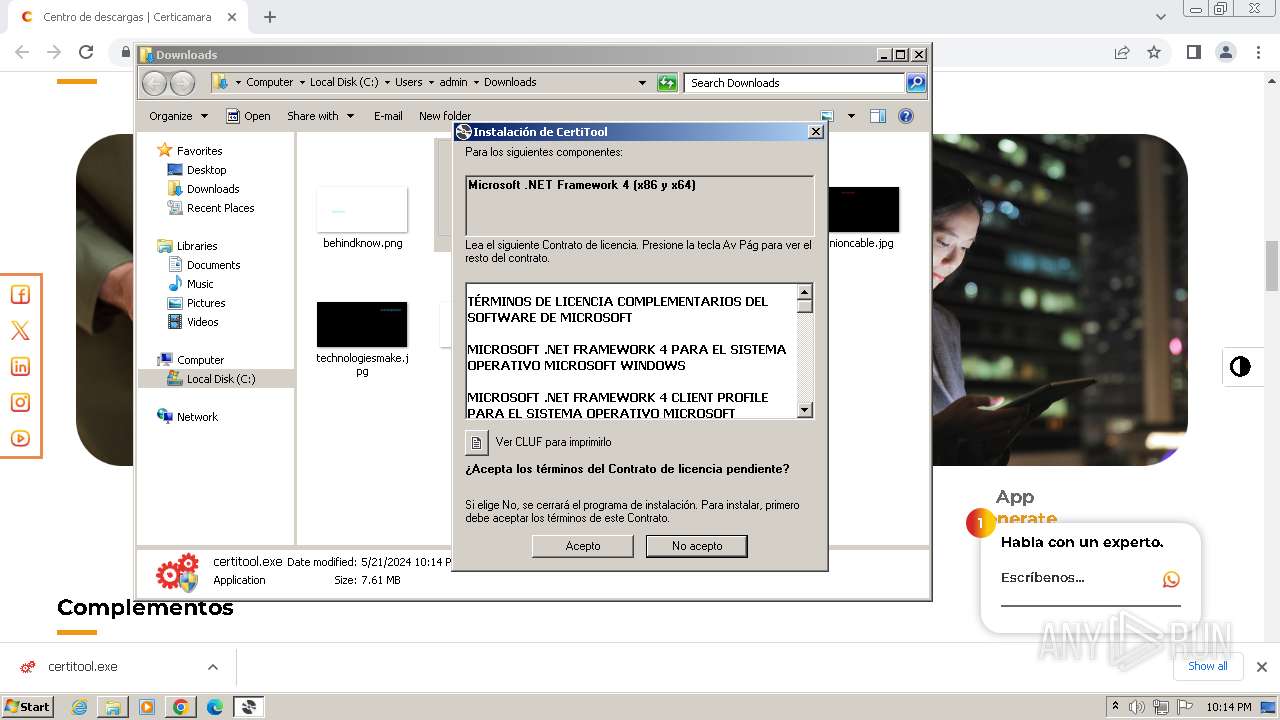The height and width of the screenshot is (720, 1280).
Task: Click the license text scrollbar up arrow
Action: 805,293
